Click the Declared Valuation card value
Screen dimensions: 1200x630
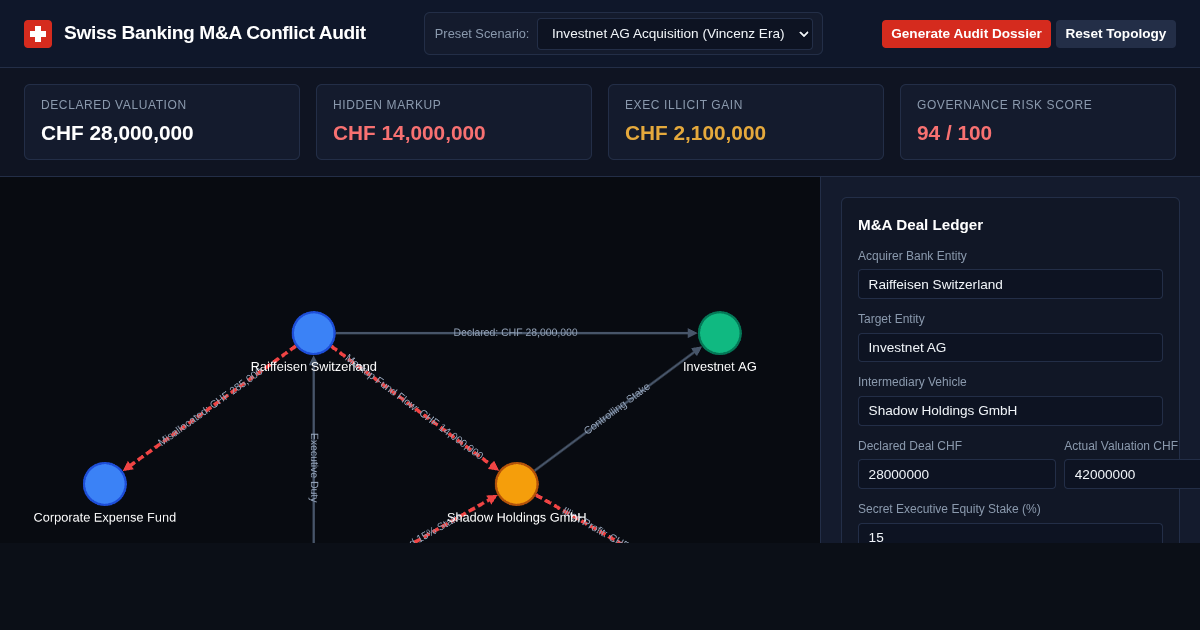[x=117, y=133]
